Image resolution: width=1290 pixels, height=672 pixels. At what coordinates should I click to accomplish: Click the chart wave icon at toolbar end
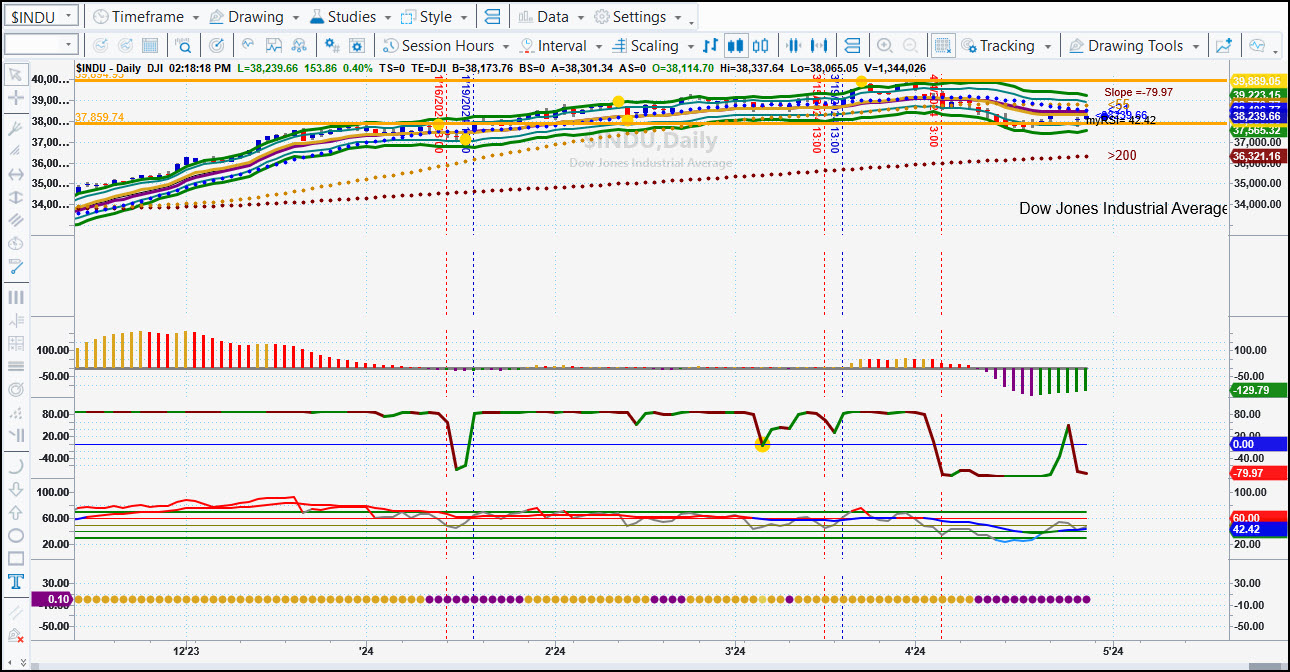pos(1258,45)
